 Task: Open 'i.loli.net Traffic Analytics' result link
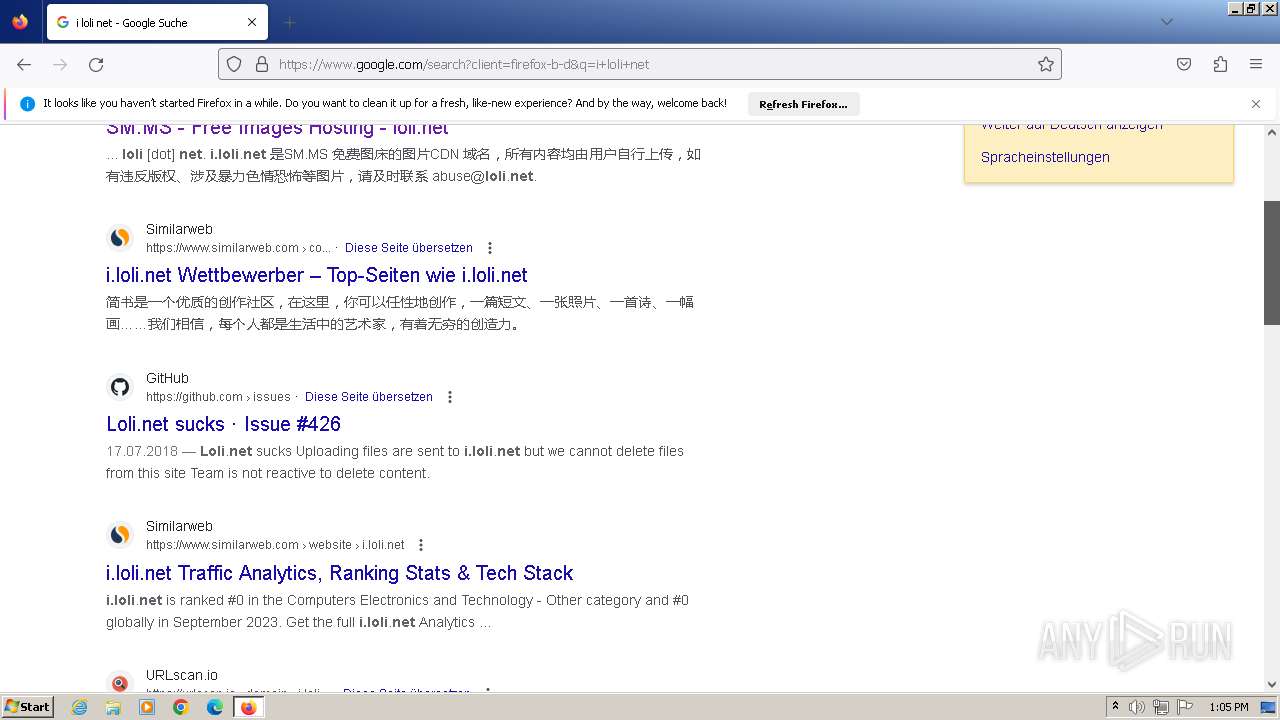[x=340, y=573]
